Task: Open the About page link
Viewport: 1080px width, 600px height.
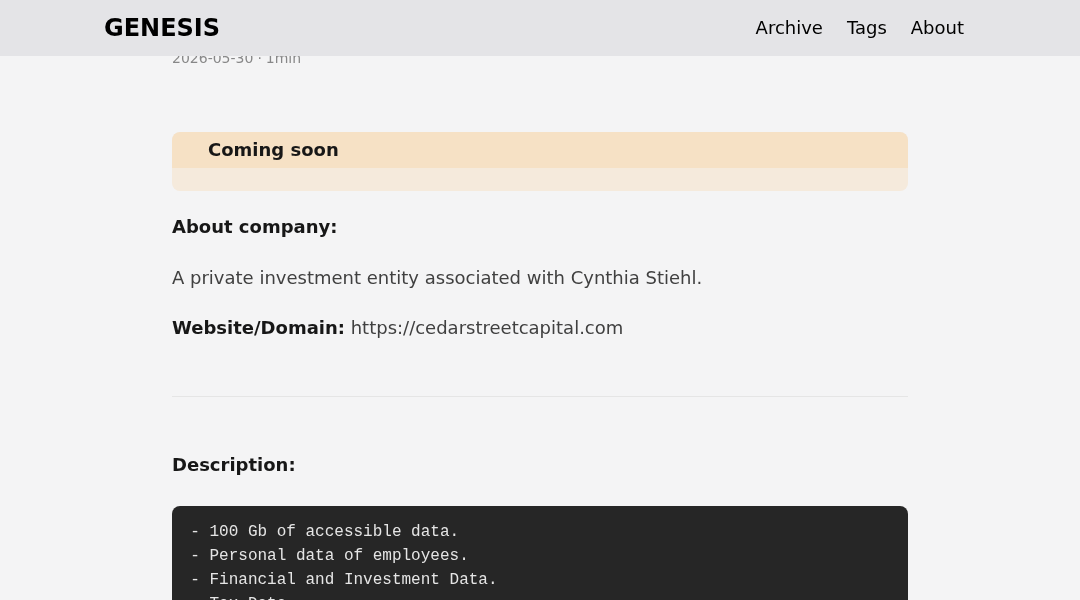Action: click(x=937, y=28)
